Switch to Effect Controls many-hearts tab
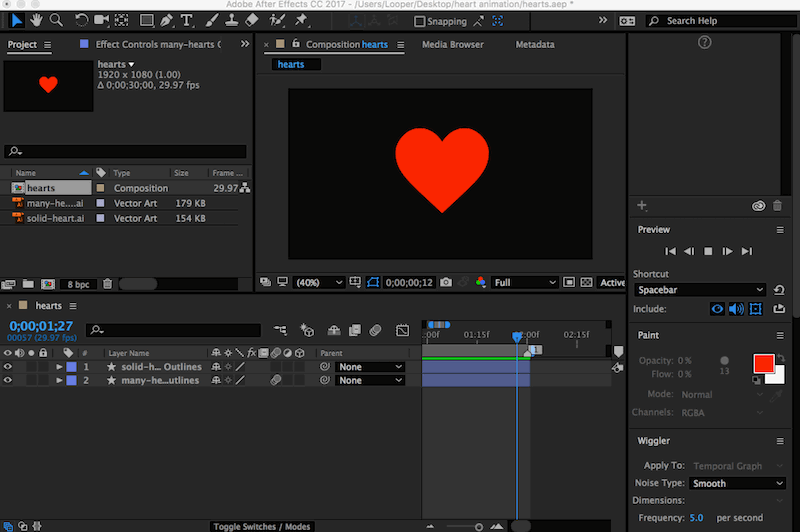 click(x=158, y=44)
